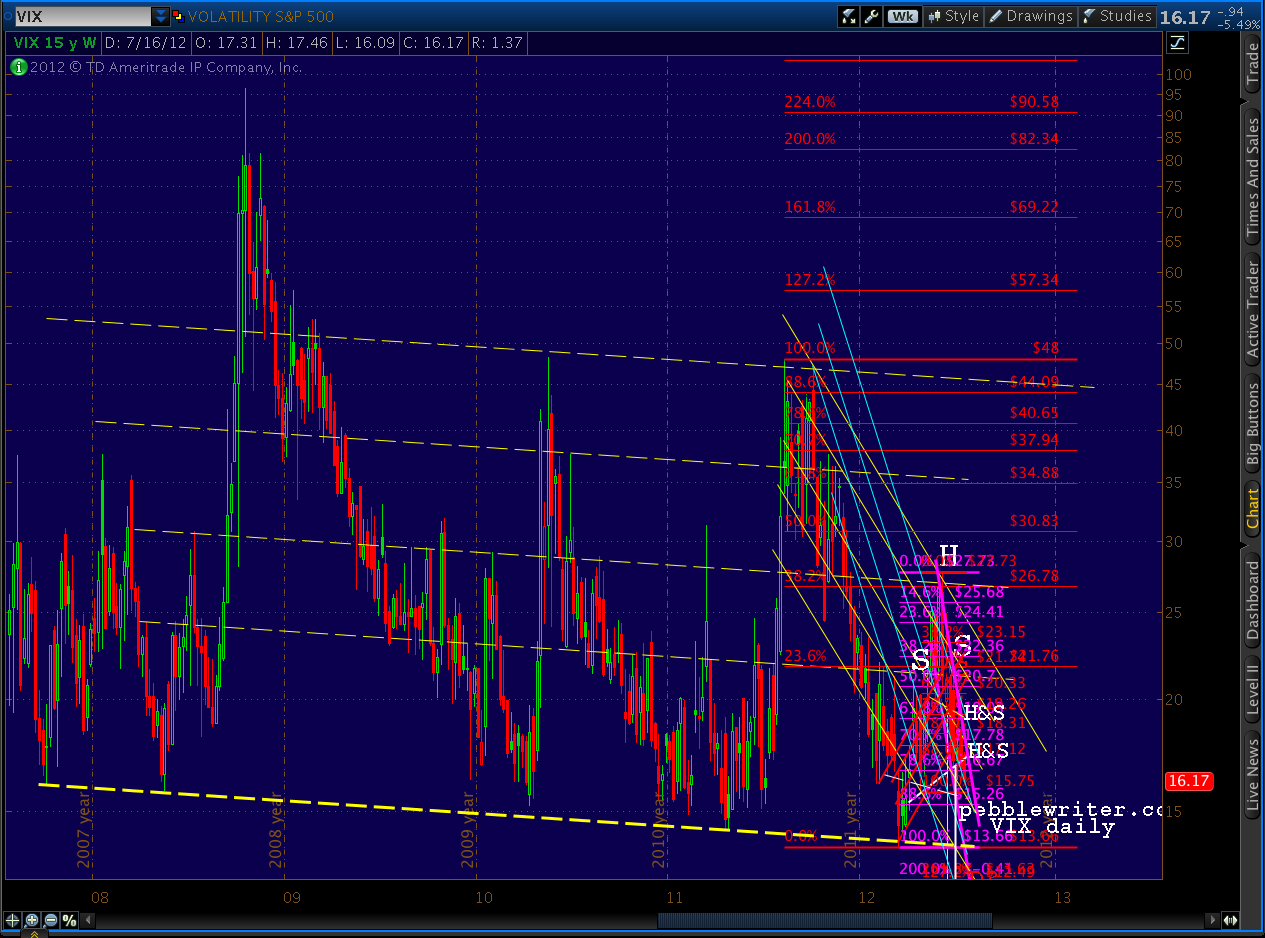The width and height of the screenshot is (1265, 938).
Task: Click the Wk weekly timeframe button
Action: (903, 16)
